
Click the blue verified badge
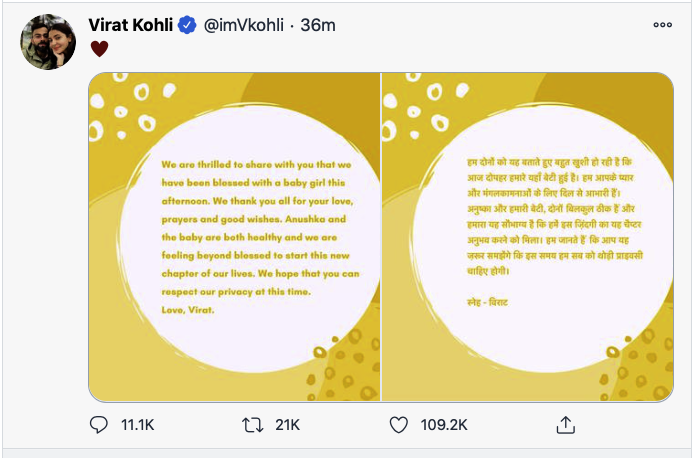[x=187, y=23]
